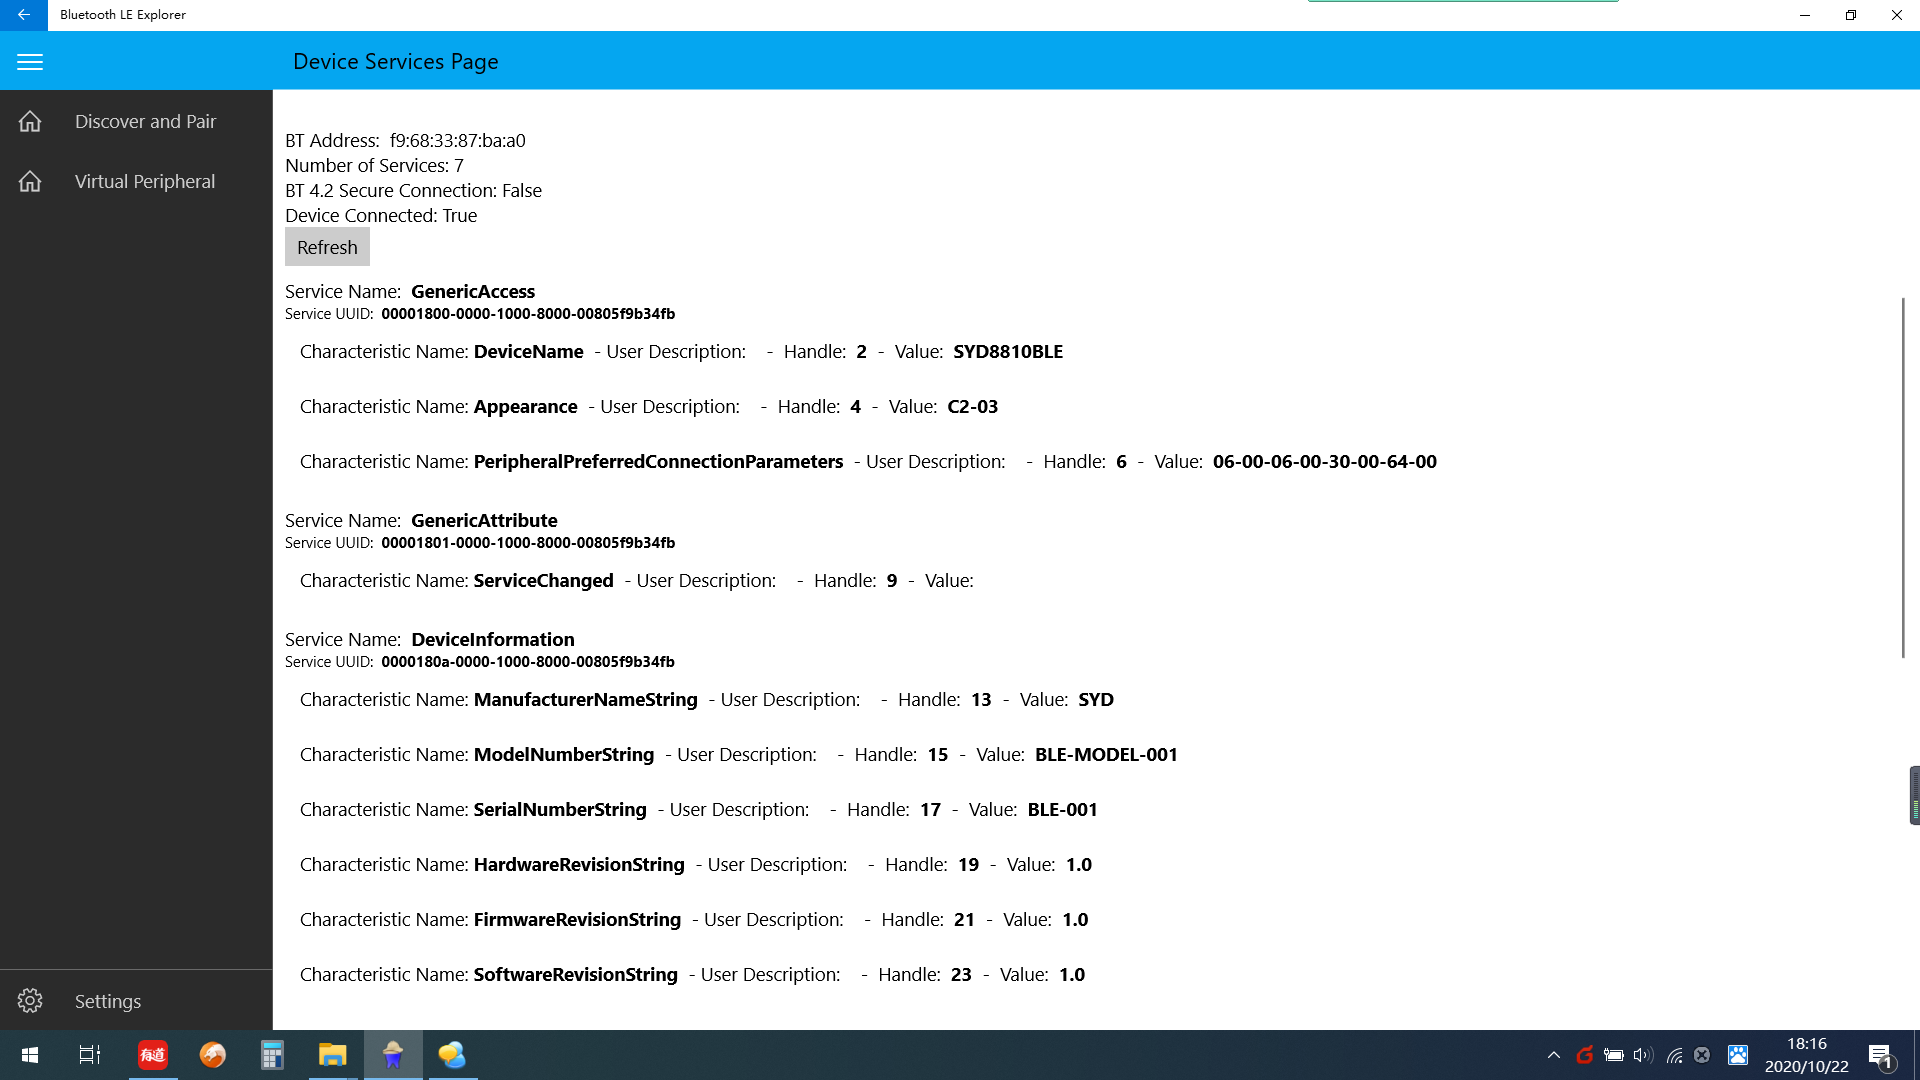Open Windows Start menu

pyautogui.click(x=30, y=1055)
